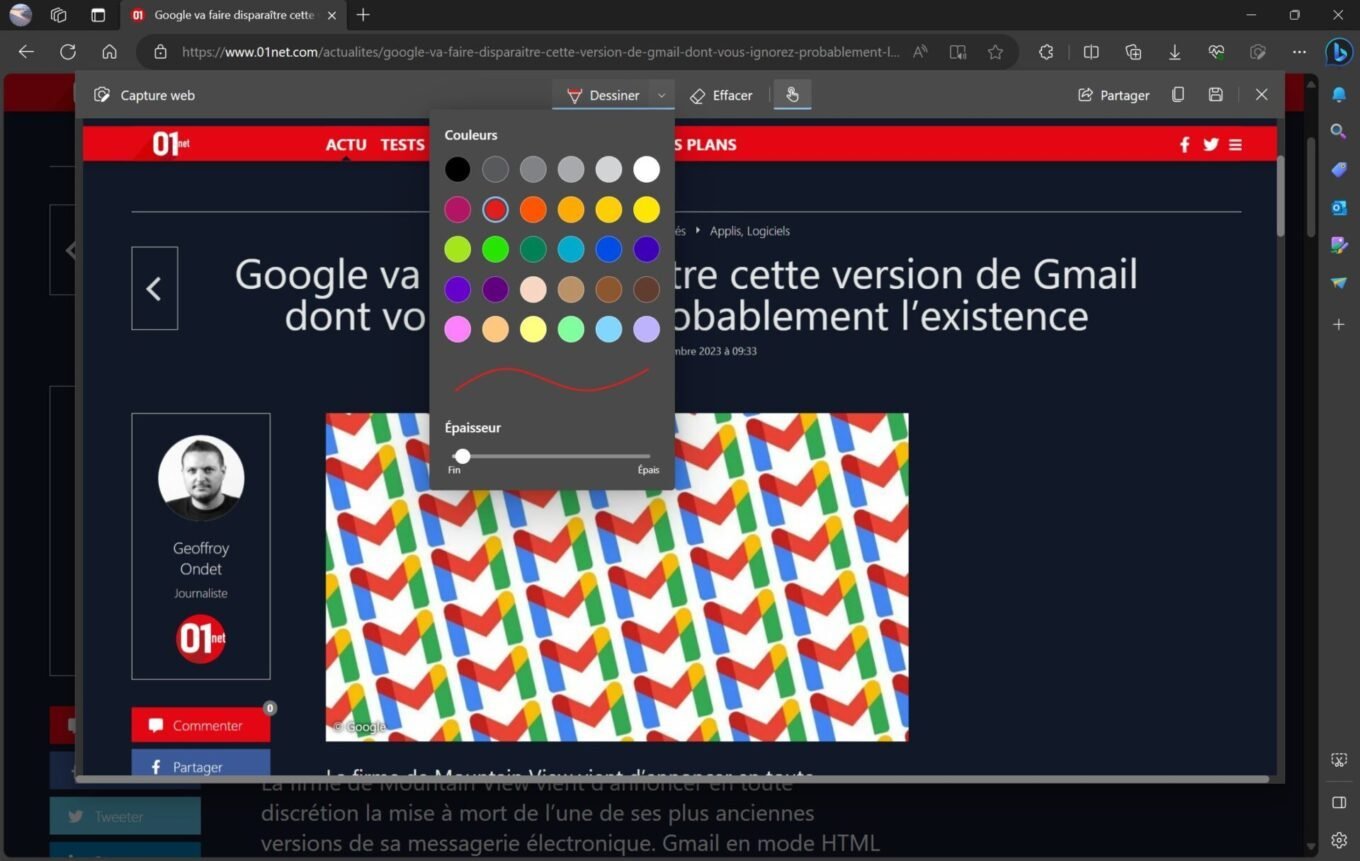Add page to favorites star
1360x861 pixels.
click(995, 52)
